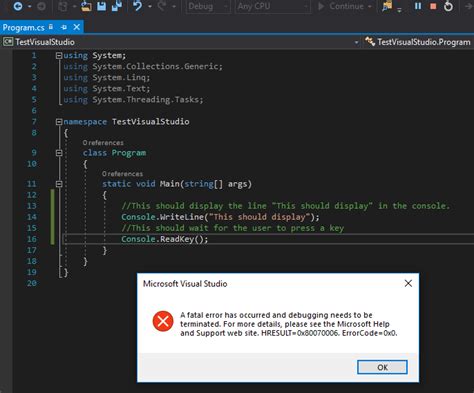Click the Open File folder icon
This screenshot has height=393, width=474.
86,6
